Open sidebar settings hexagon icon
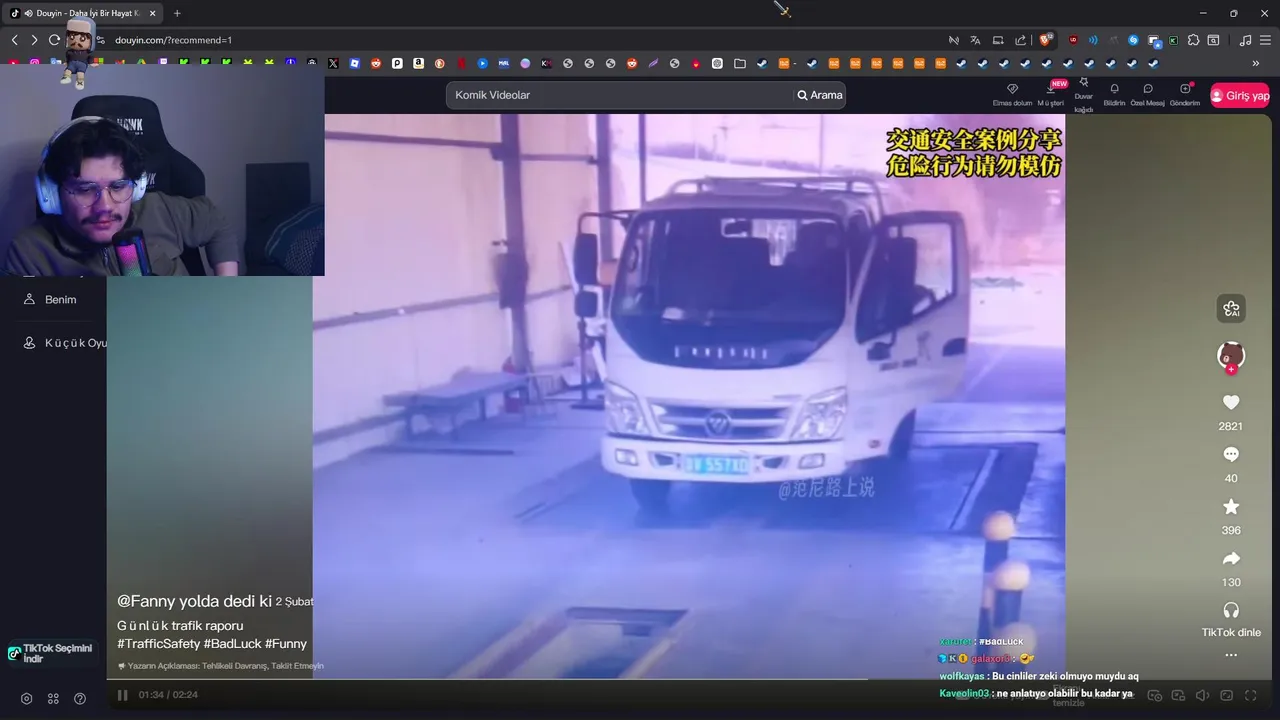1280x720 pixels. click(x=26, y=699)
